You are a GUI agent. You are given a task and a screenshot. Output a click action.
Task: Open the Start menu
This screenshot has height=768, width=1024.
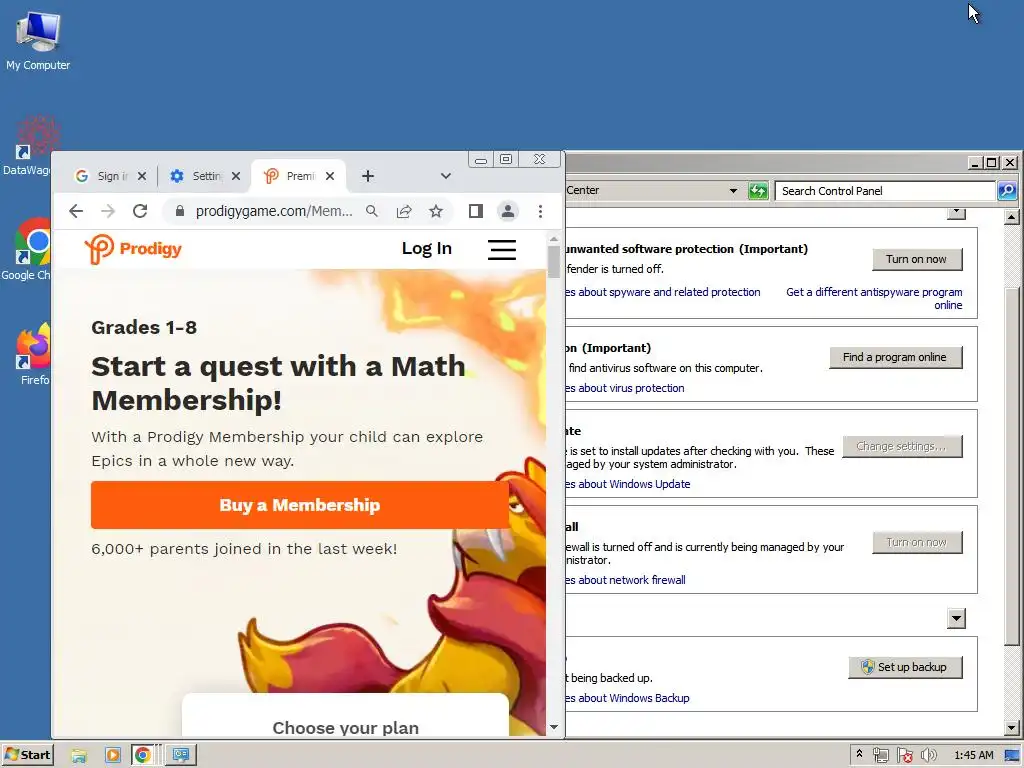(27, 755)
